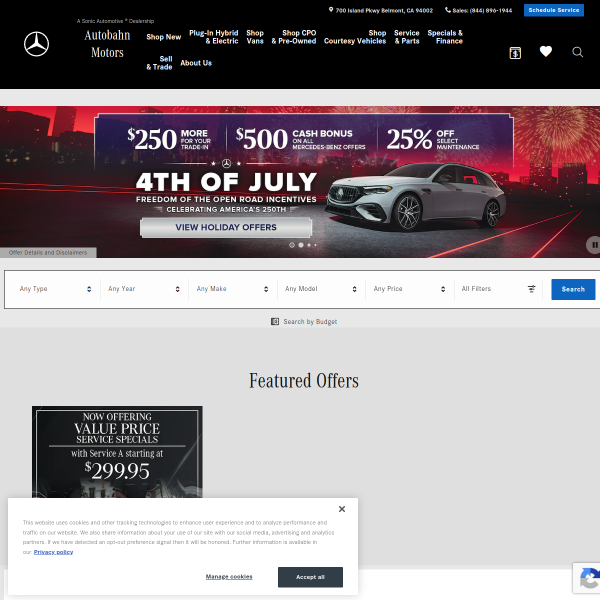600x600 pixels.
Task: Open Specials & Finance menu
Action: tap(445, 37)
